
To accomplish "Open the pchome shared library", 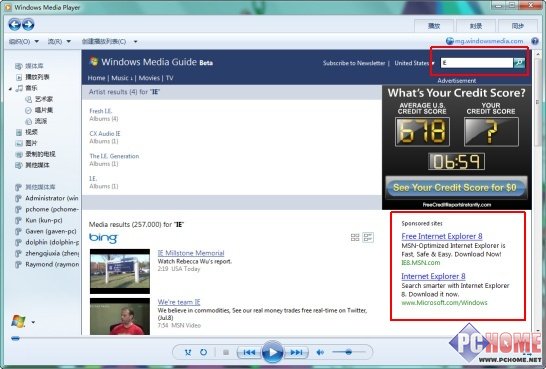I will (x=52, y=209).
